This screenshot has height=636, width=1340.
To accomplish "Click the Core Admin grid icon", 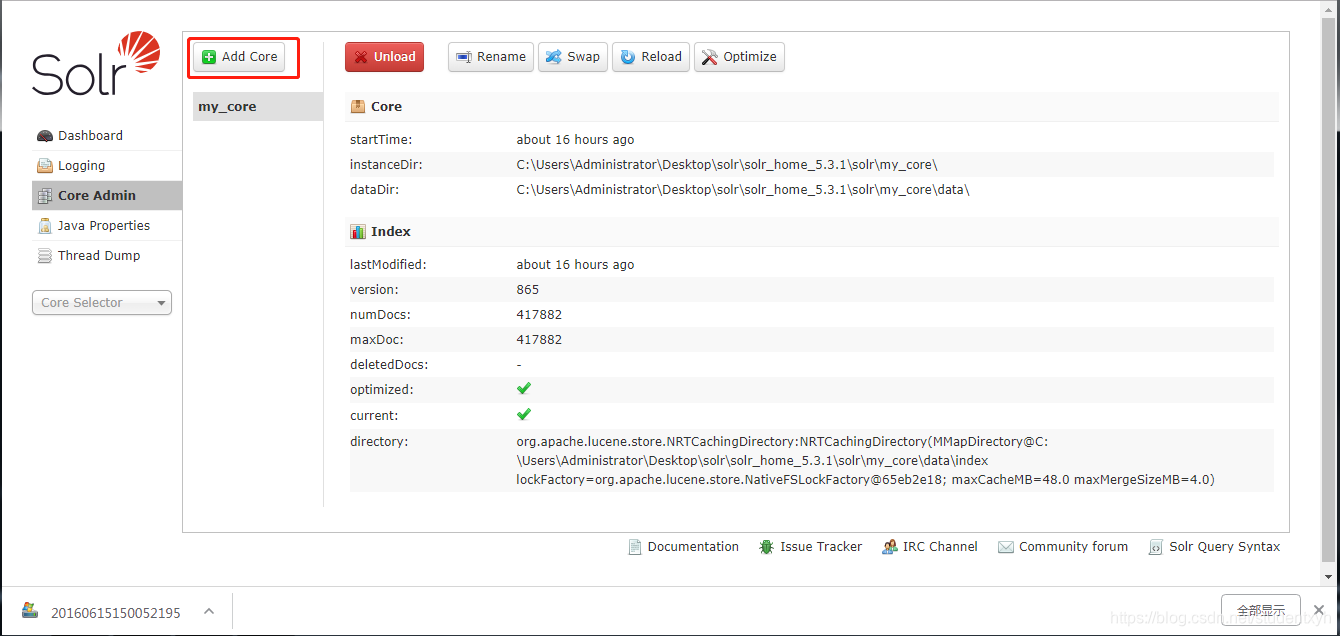I will pos(44,196).
